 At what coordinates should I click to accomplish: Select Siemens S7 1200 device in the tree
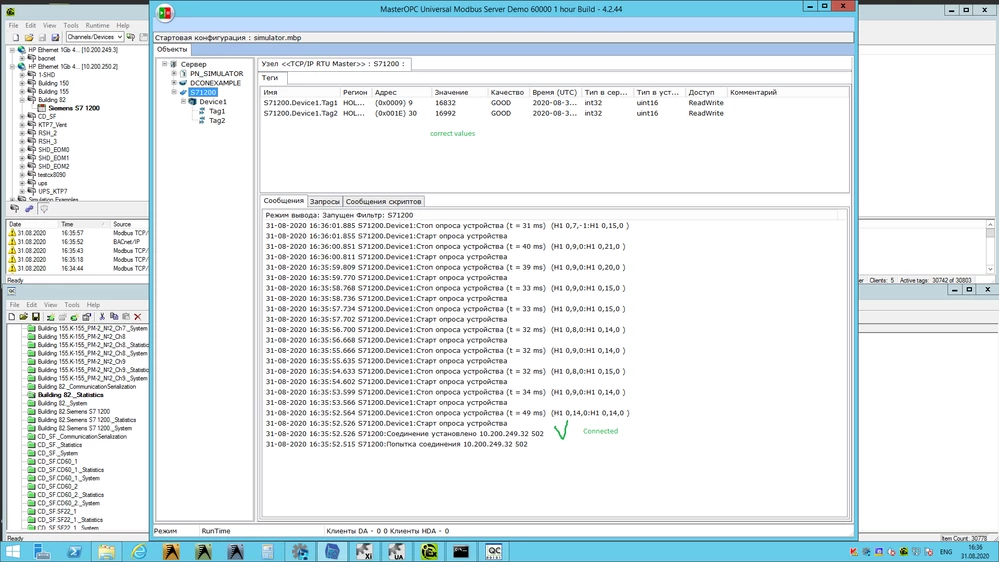coord(74,108)
